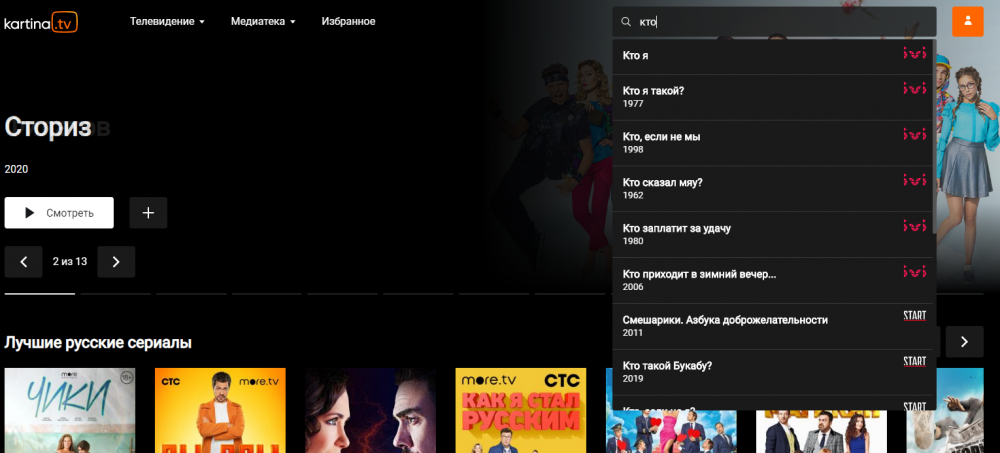Open the user profile icon
This screenshot has height=453, width=1000.
point(967,21)
